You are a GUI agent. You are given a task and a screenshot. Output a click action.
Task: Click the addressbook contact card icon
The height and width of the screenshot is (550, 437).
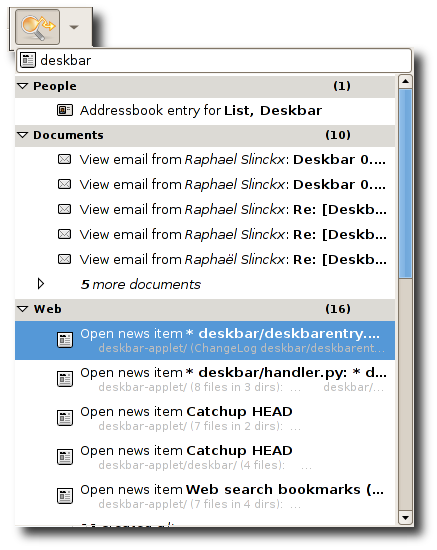click(65, 110)
